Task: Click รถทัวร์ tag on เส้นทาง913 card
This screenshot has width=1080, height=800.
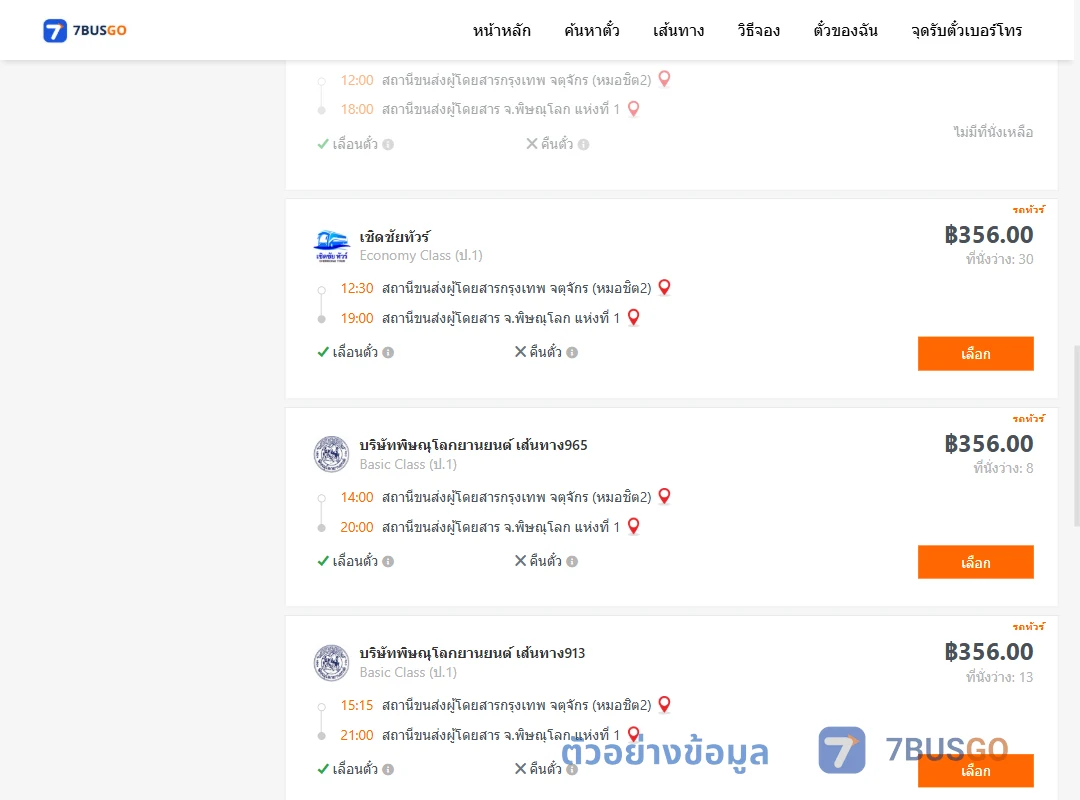Action: pyautogui.click(x=1028, y=626)
